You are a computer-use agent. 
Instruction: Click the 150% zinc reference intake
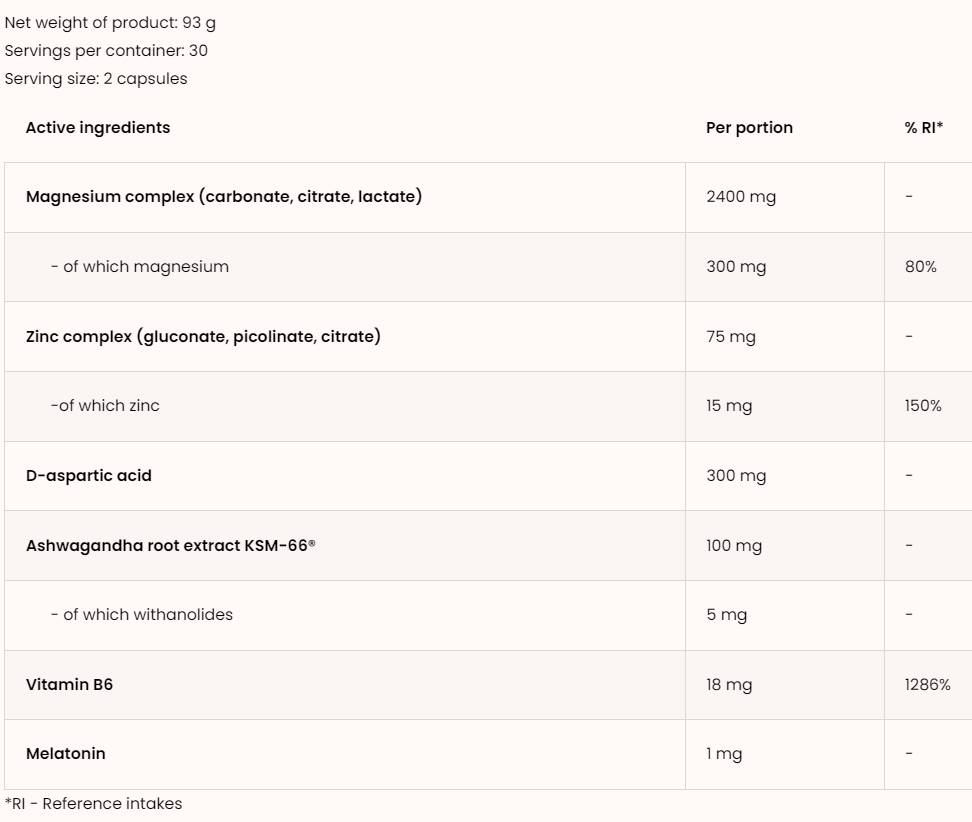point(923,406)
